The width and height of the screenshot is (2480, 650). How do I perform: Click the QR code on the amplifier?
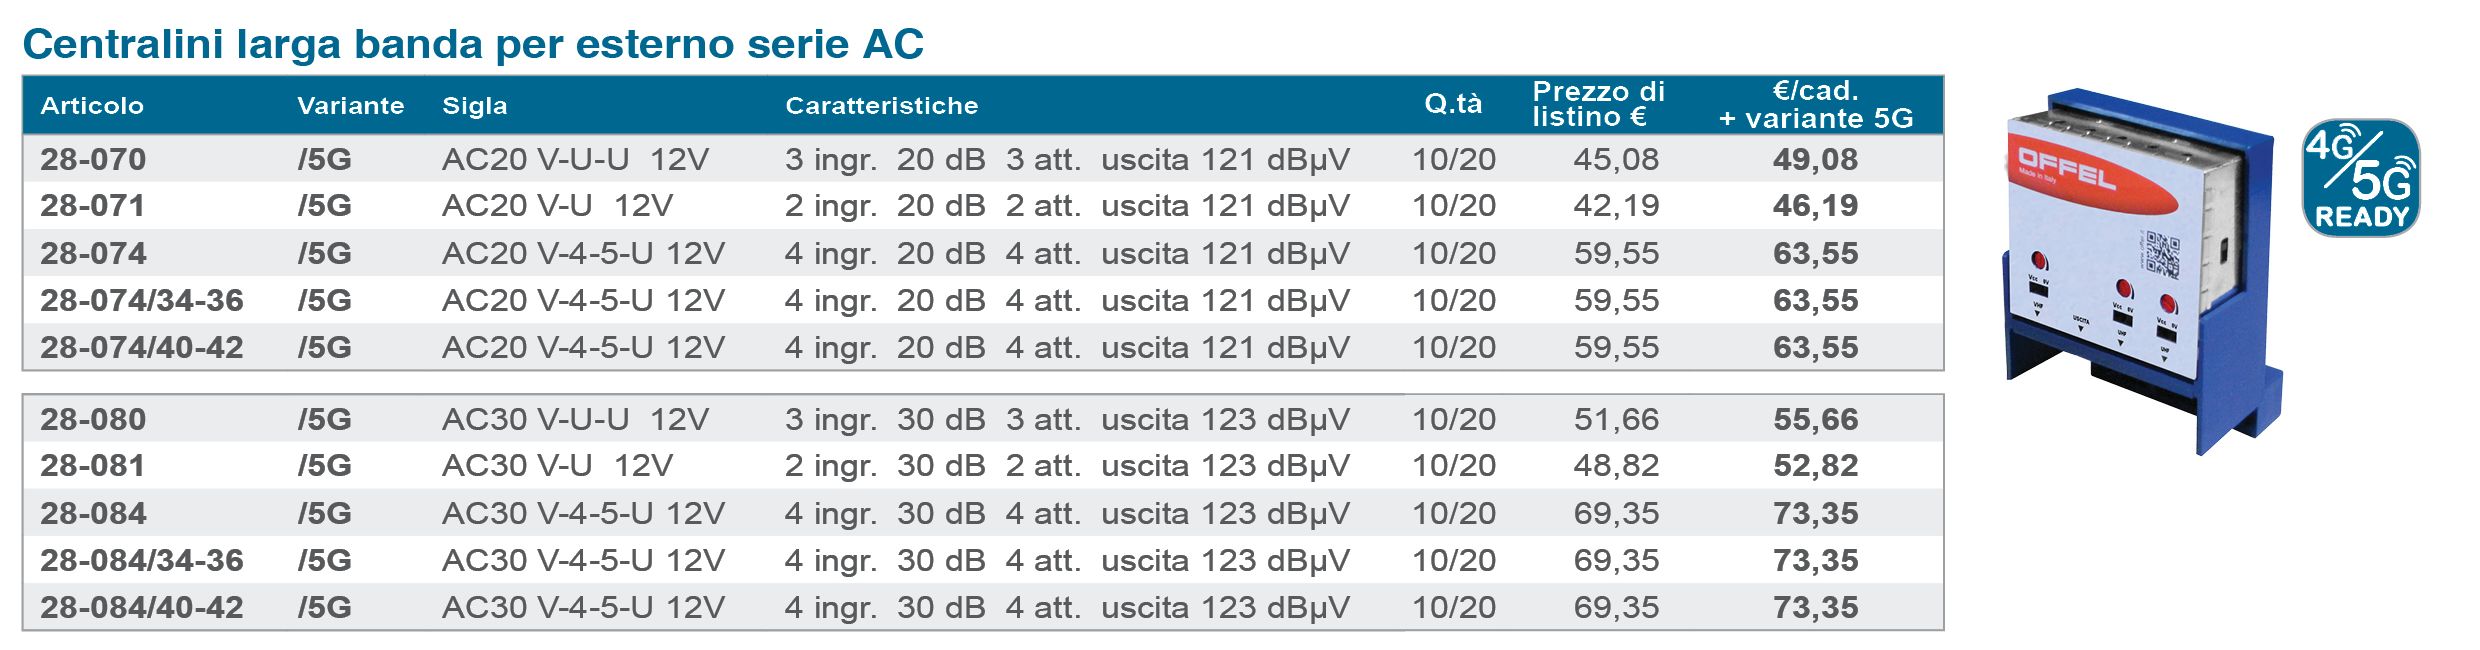pos(2161,254)
